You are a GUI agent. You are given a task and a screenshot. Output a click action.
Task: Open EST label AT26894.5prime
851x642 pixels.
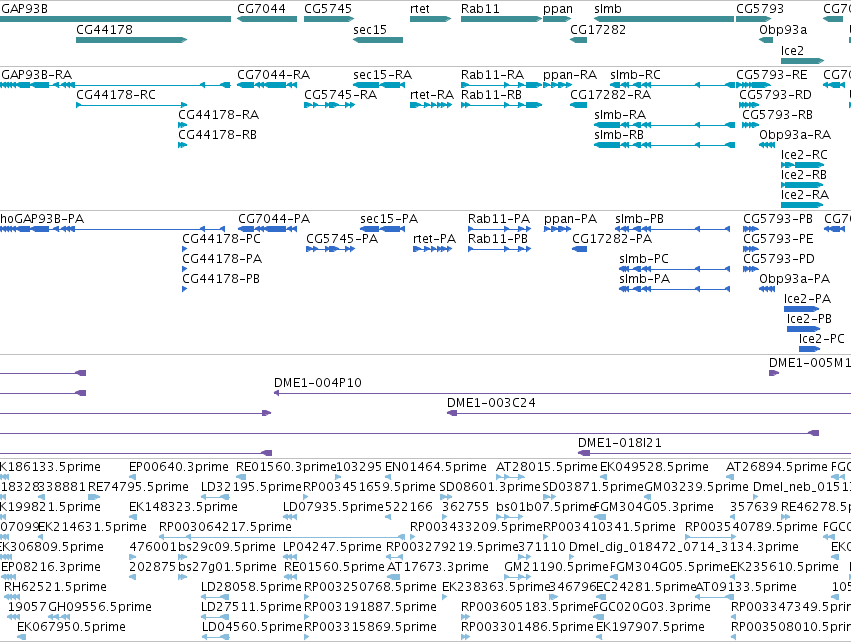777,467
